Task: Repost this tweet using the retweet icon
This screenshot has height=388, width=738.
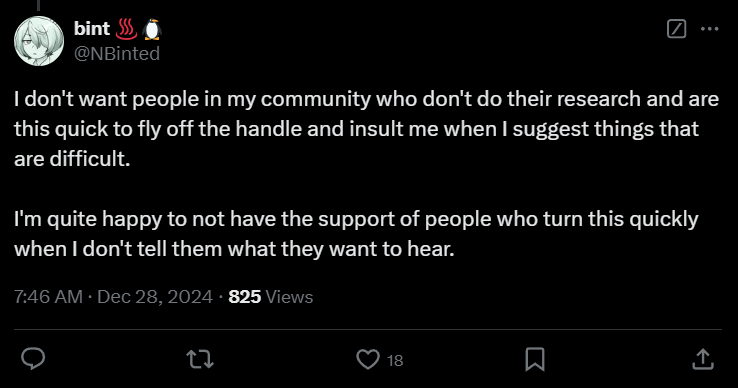Action: [201, 360]
